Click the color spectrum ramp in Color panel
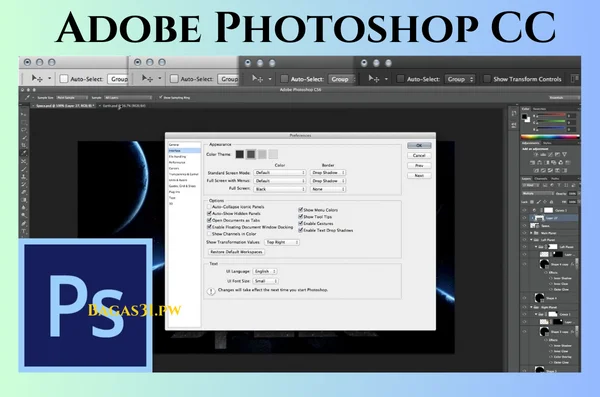 point(550,137)
